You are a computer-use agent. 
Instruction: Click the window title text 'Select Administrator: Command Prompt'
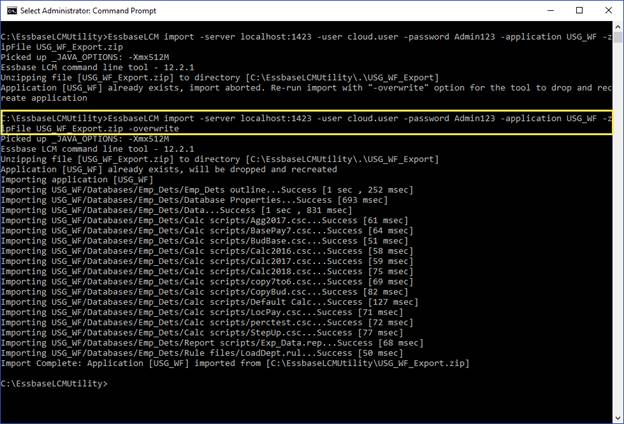pos(95,10)
